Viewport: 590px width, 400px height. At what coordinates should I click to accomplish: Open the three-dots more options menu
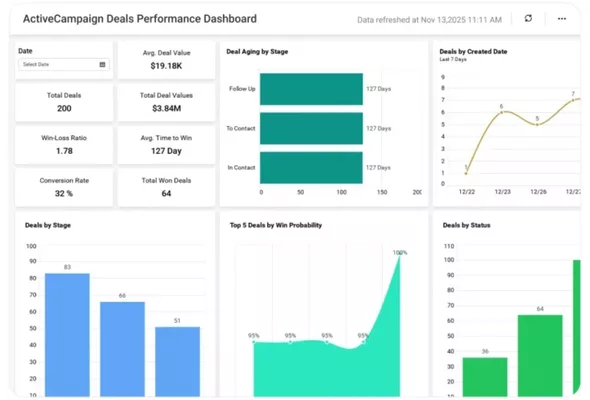pyautogui.click(x=562, y=18)
